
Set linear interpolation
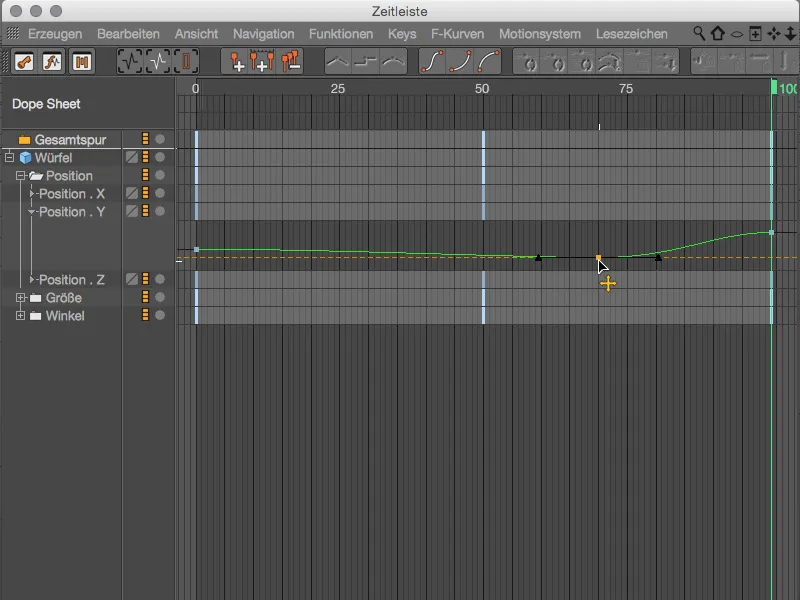coord(338,62)
